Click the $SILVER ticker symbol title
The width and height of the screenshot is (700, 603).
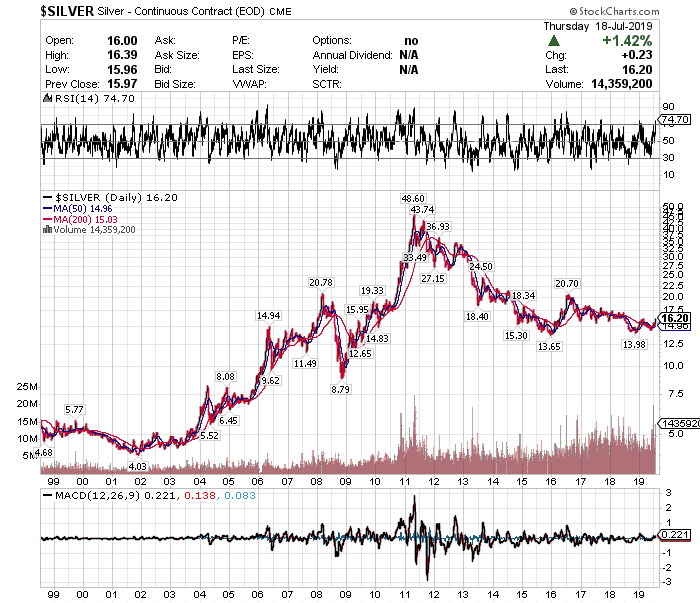coord(67,11)
